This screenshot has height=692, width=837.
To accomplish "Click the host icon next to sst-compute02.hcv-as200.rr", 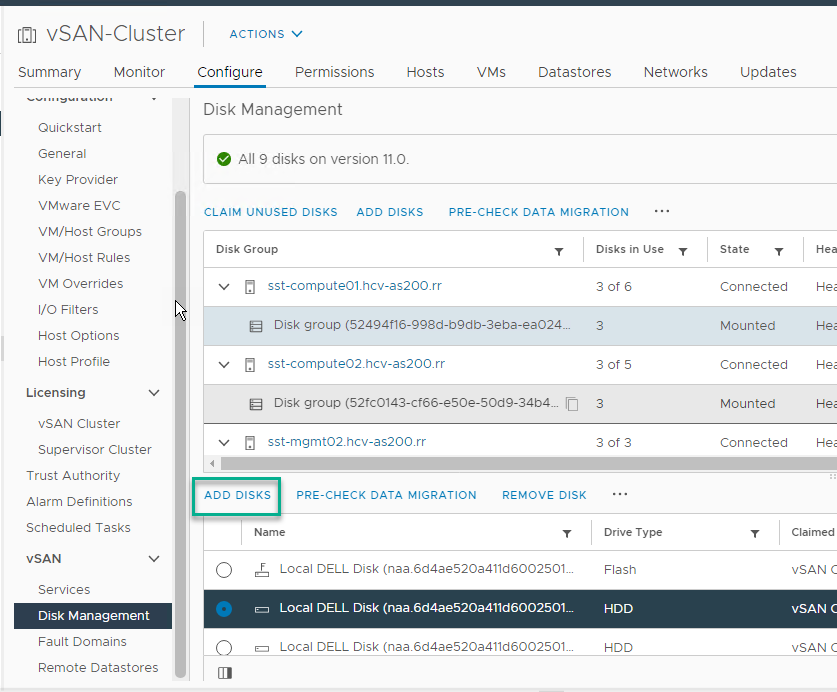I will [x=248, y=364].
